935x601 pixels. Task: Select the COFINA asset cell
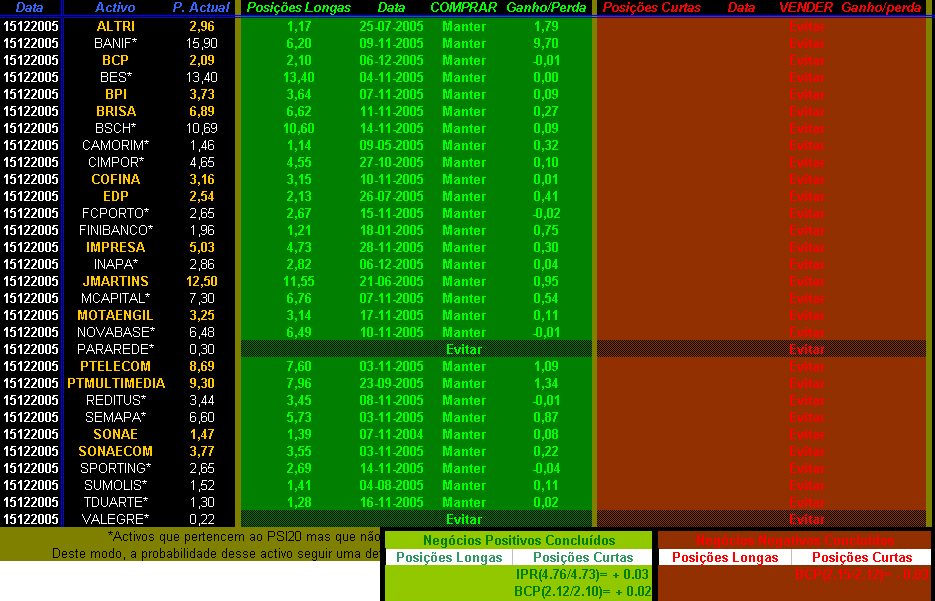(x=115, y=179)
